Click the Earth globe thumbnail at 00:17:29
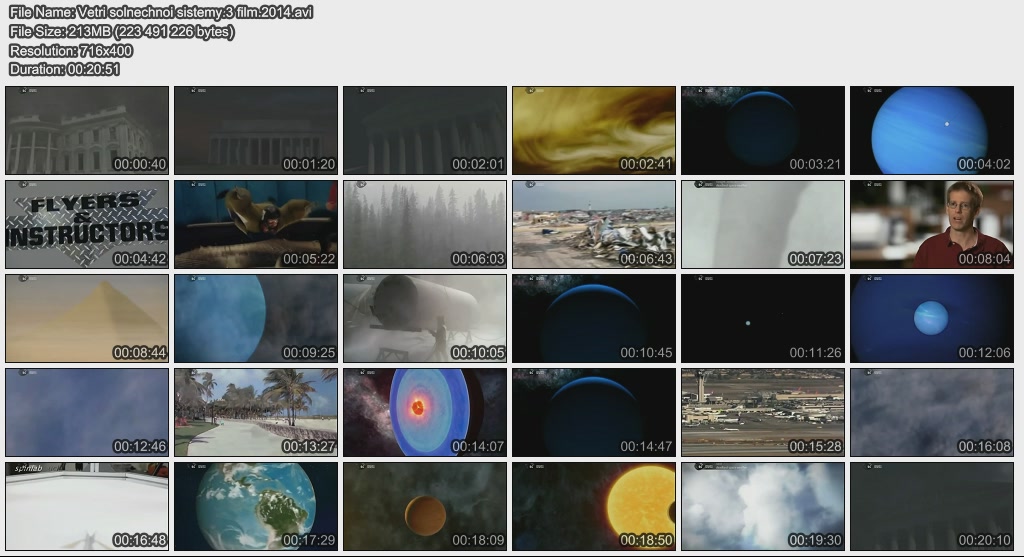1024x557 pixels. tap(256, 506)
